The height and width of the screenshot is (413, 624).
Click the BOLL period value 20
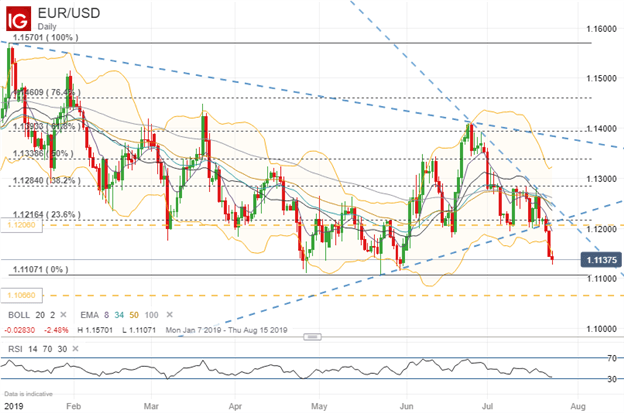coord(40,315)
